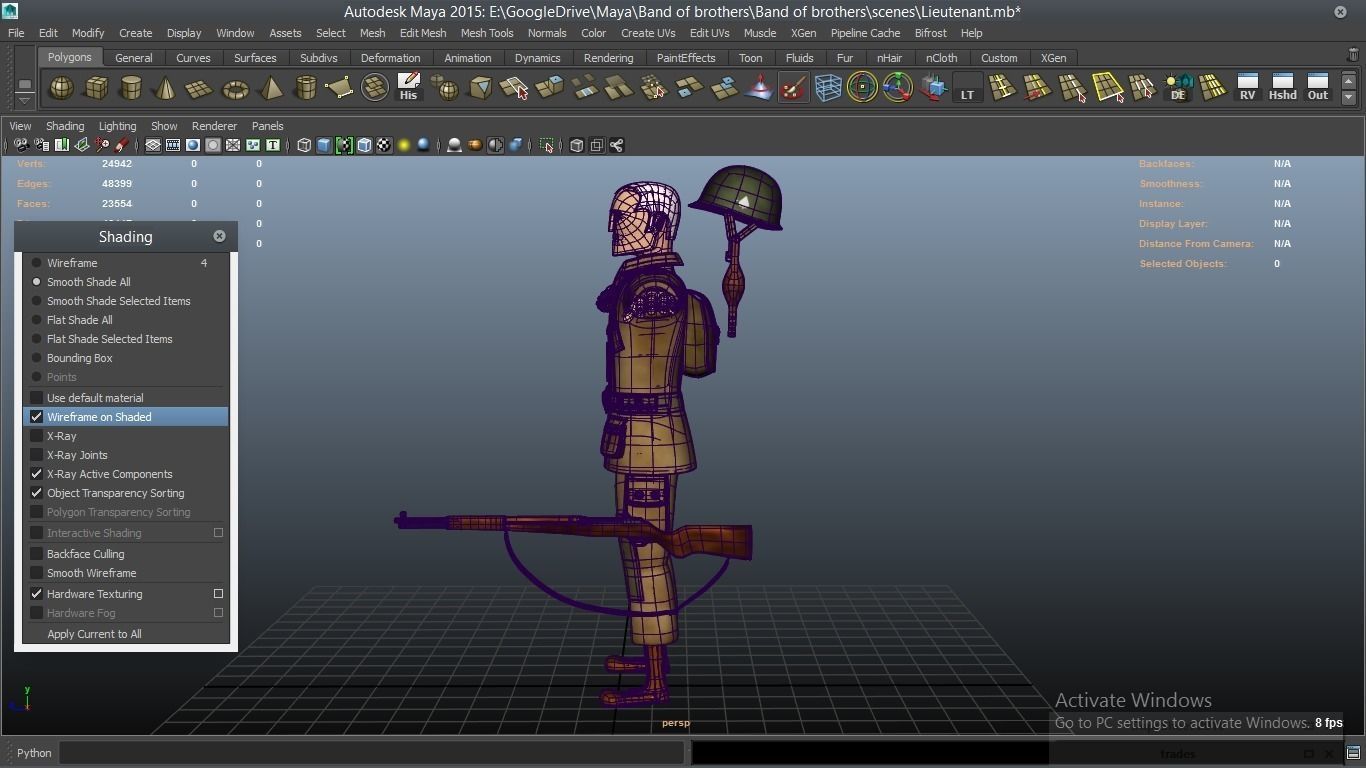The image size is (1366, 768).
Task: Create a polygon plane from the shelf
Action: pyautogui.click(x=200, y=88)
